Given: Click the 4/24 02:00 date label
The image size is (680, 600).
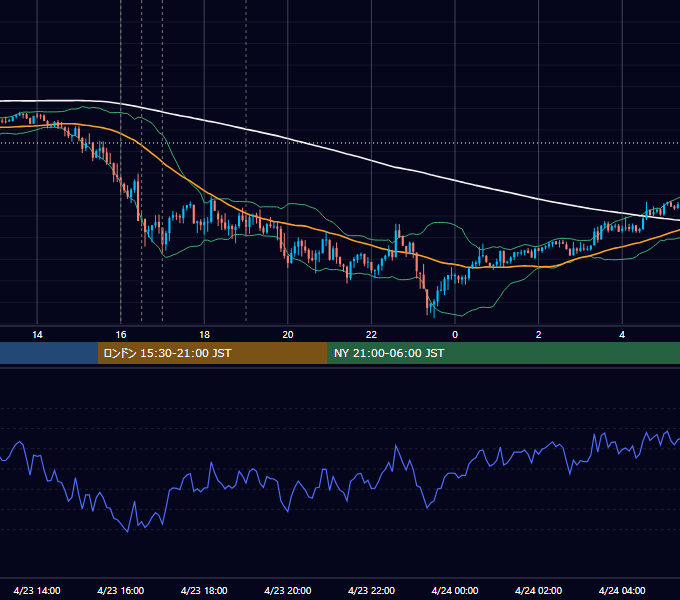Looking at the screenshot, I should tap(539, 590).
